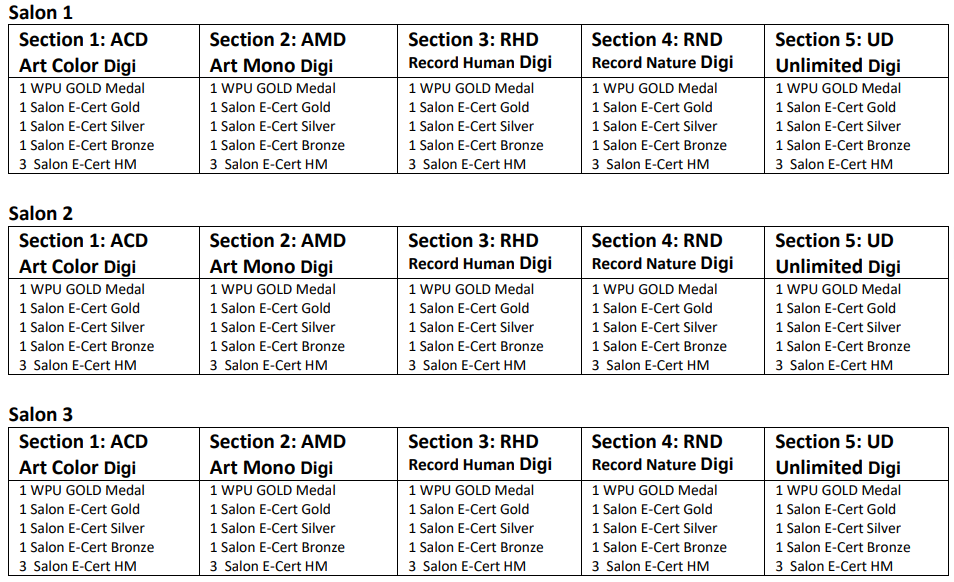The width and height of the screenshot is (954, 582).
Task: Select Salon E-Cert Silver in Salon 1 UD
Action: (x=838, y=126)
